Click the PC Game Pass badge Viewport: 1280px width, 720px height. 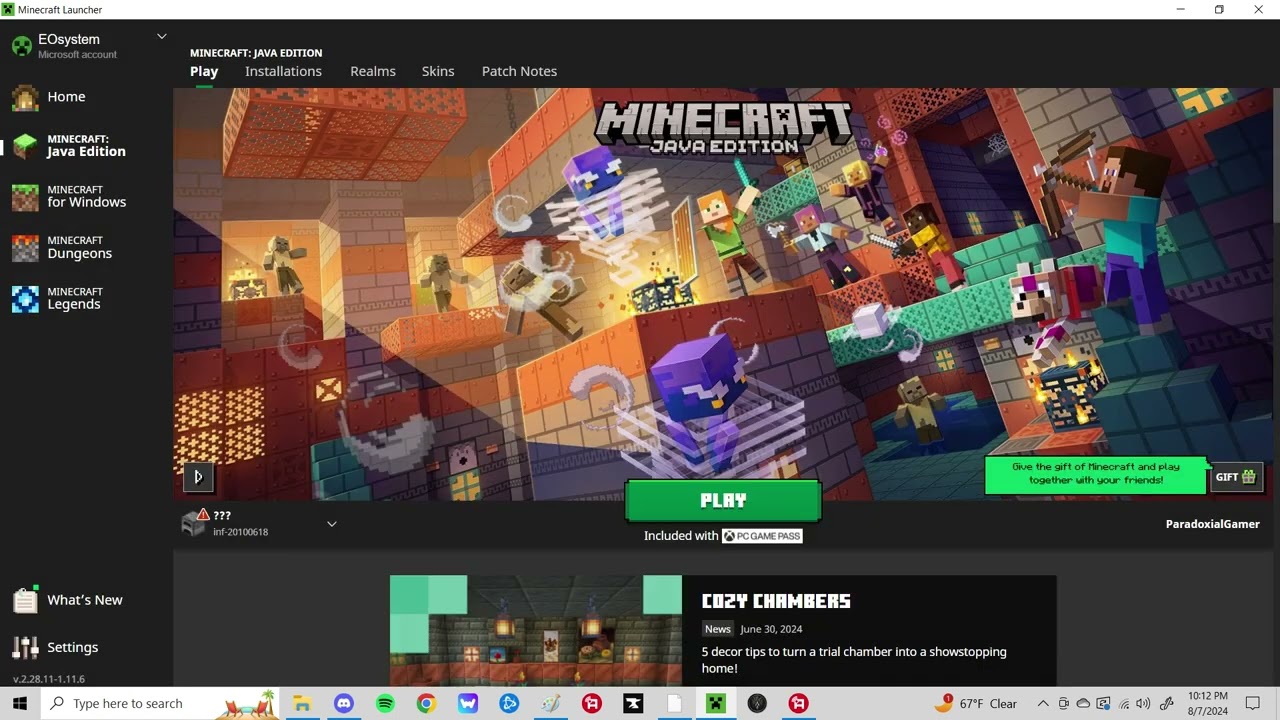pyautogui.click(x=762, y=536)
